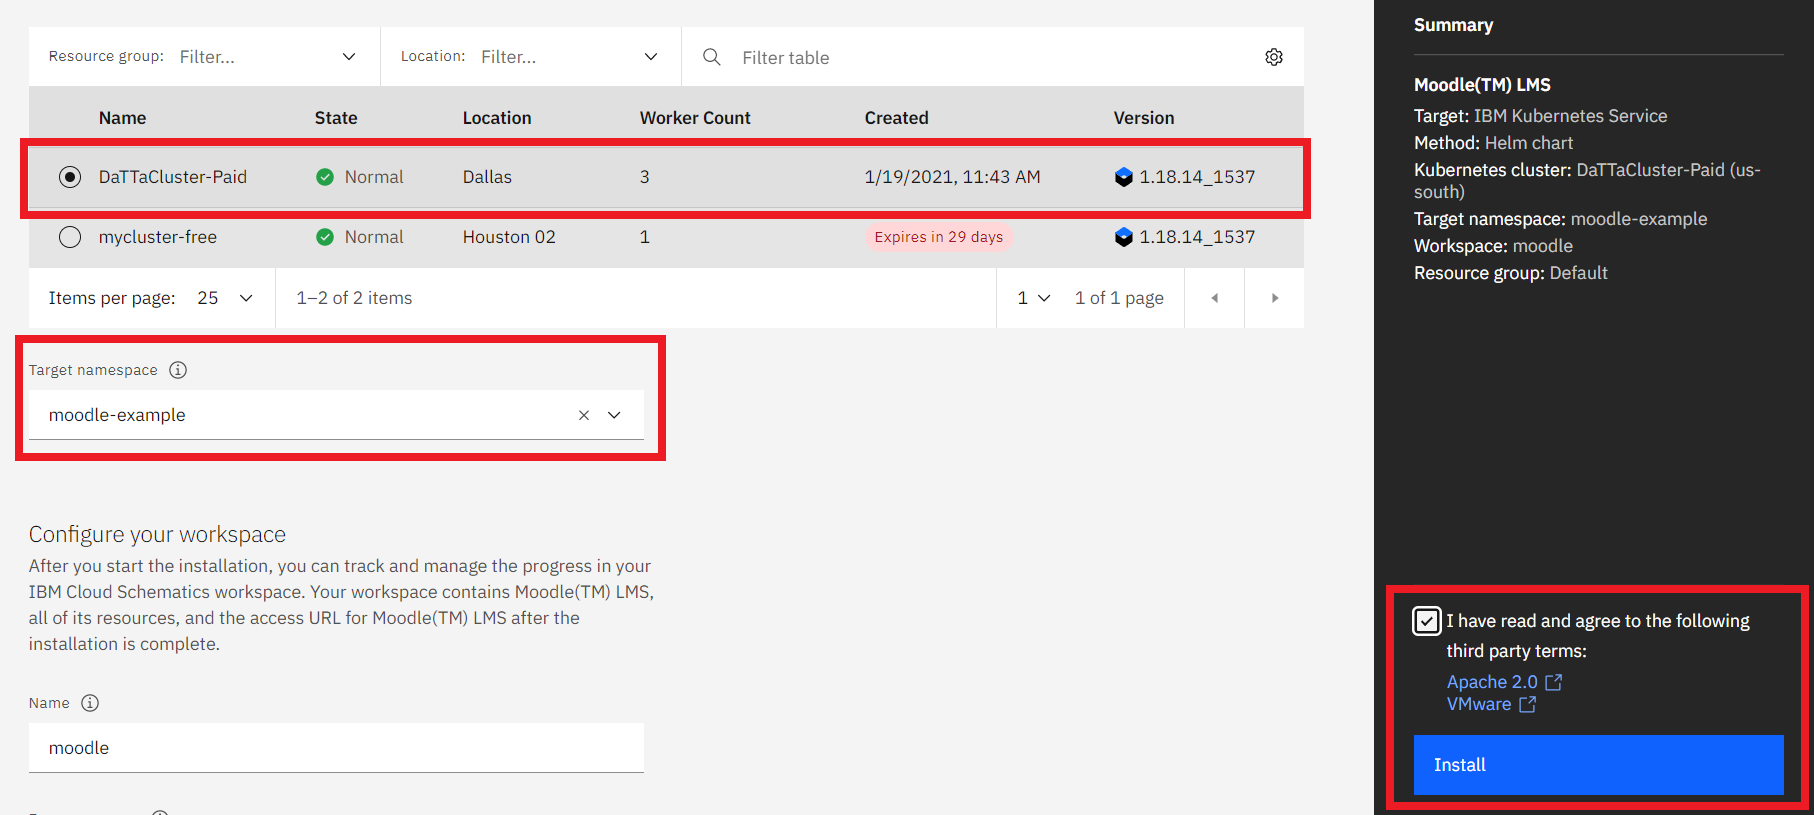Click the Dallas location cell
The width and height of the screenshot is (1814, 815).
pos(487,177)
